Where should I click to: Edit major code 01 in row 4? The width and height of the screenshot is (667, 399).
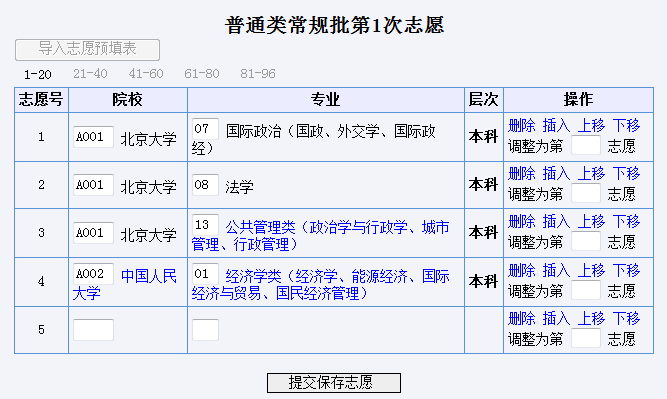pos(205,274)
